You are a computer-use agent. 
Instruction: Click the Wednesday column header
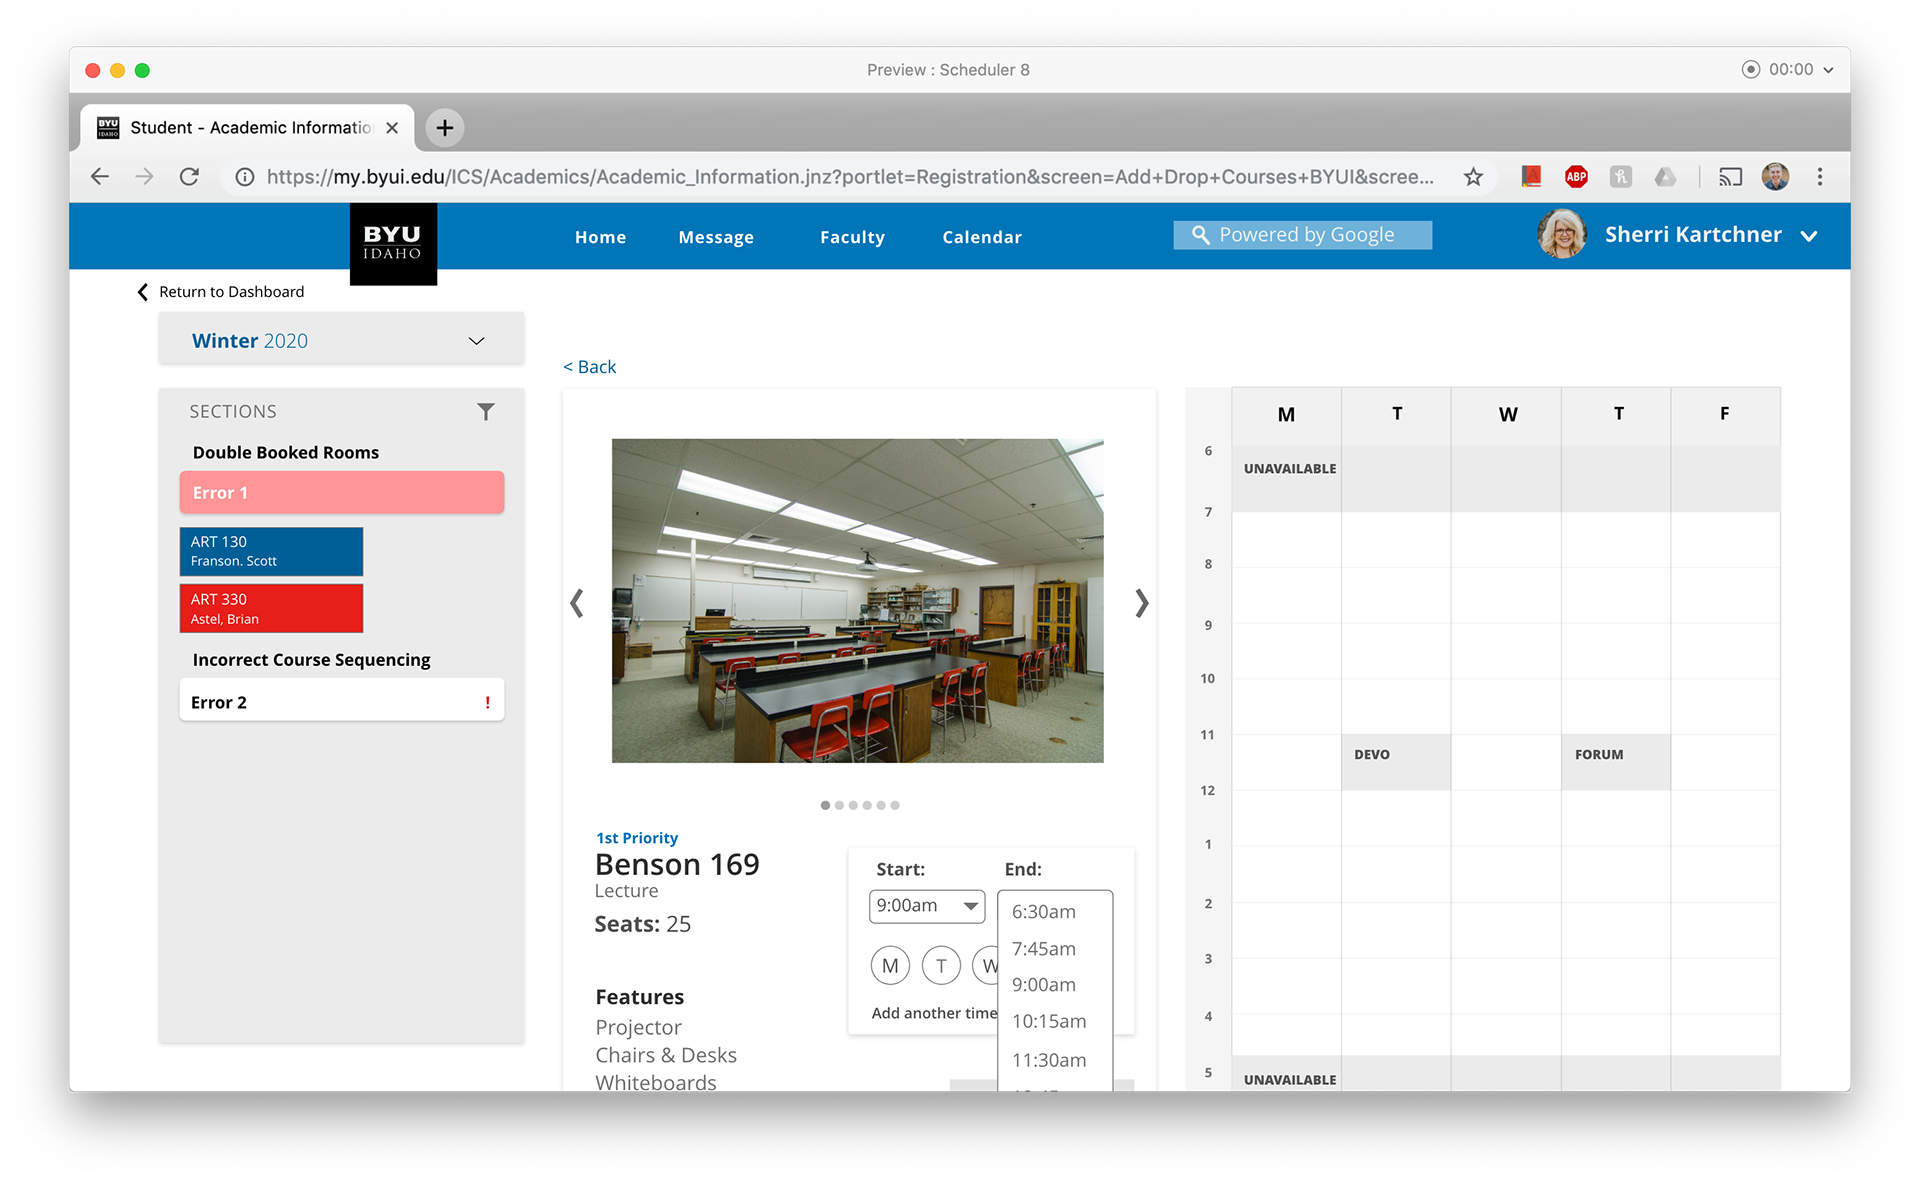(x=1507, y=415)
